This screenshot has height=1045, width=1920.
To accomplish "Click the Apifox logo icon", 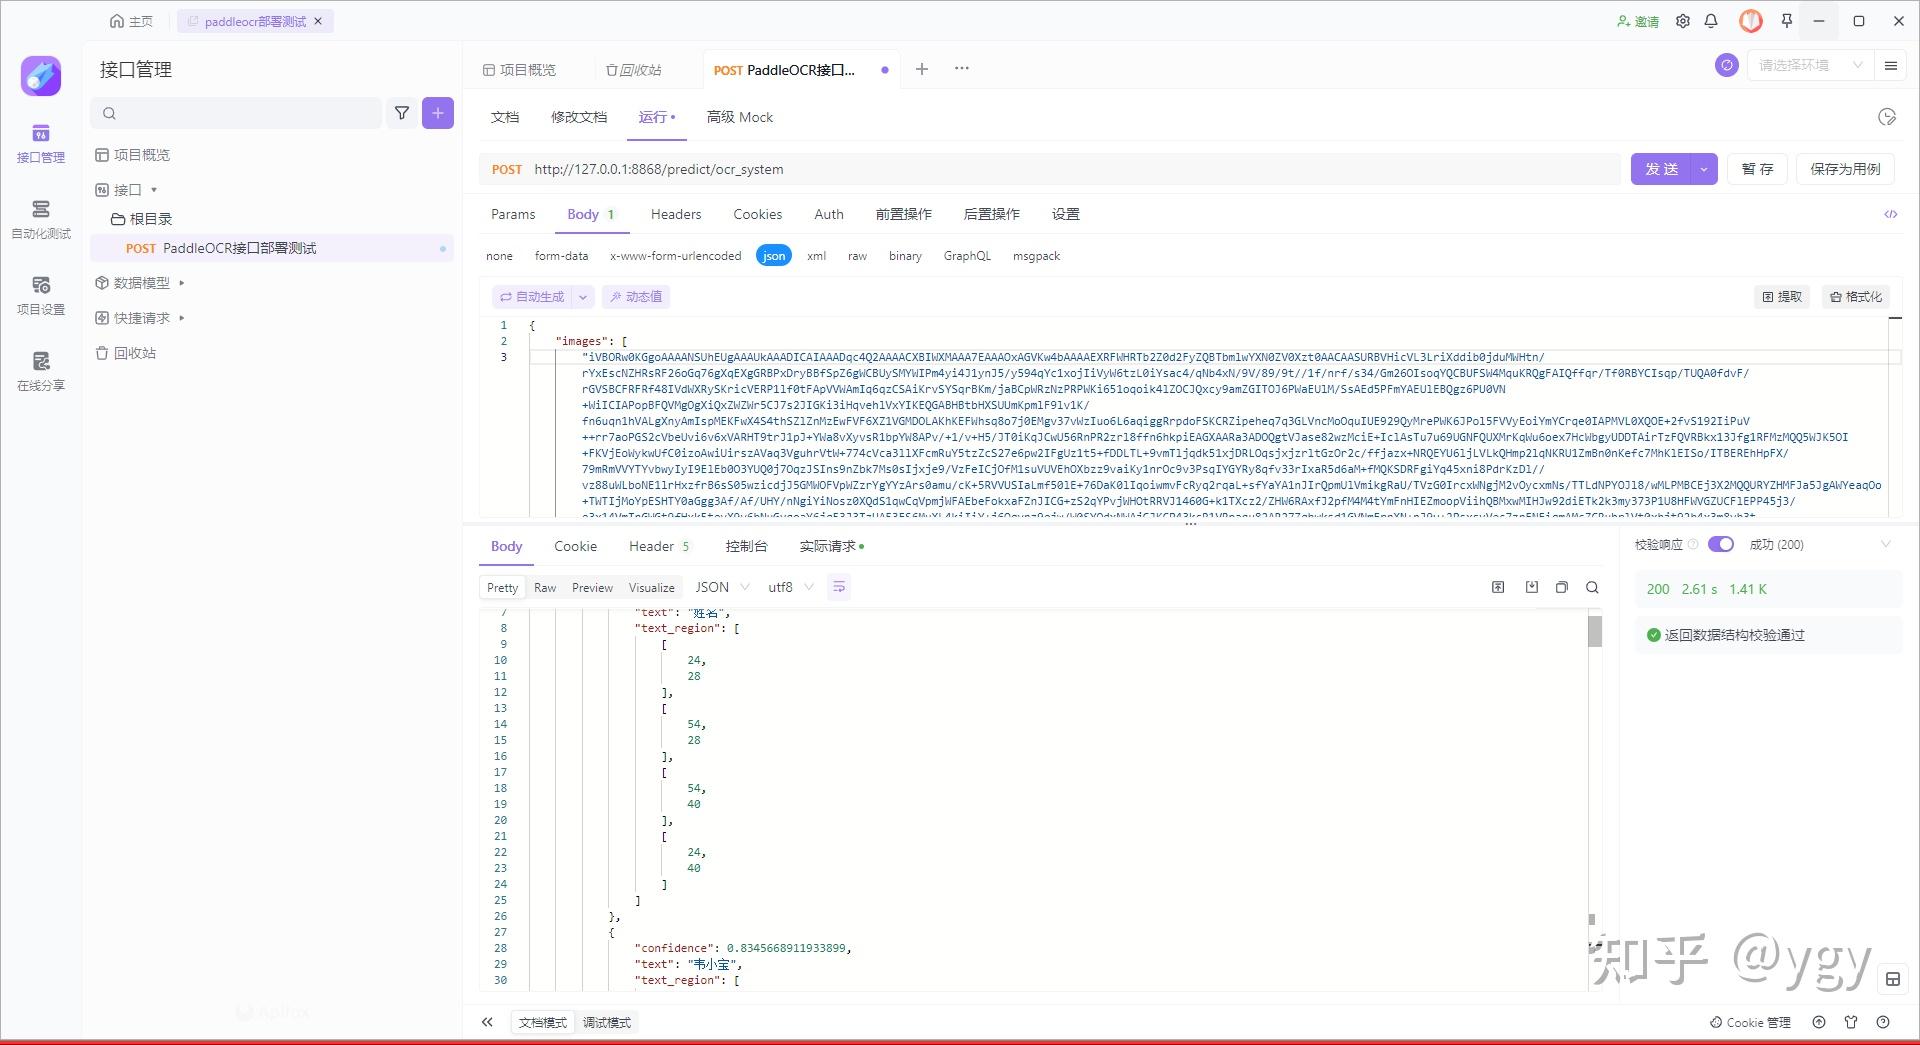I will (41, 76).
